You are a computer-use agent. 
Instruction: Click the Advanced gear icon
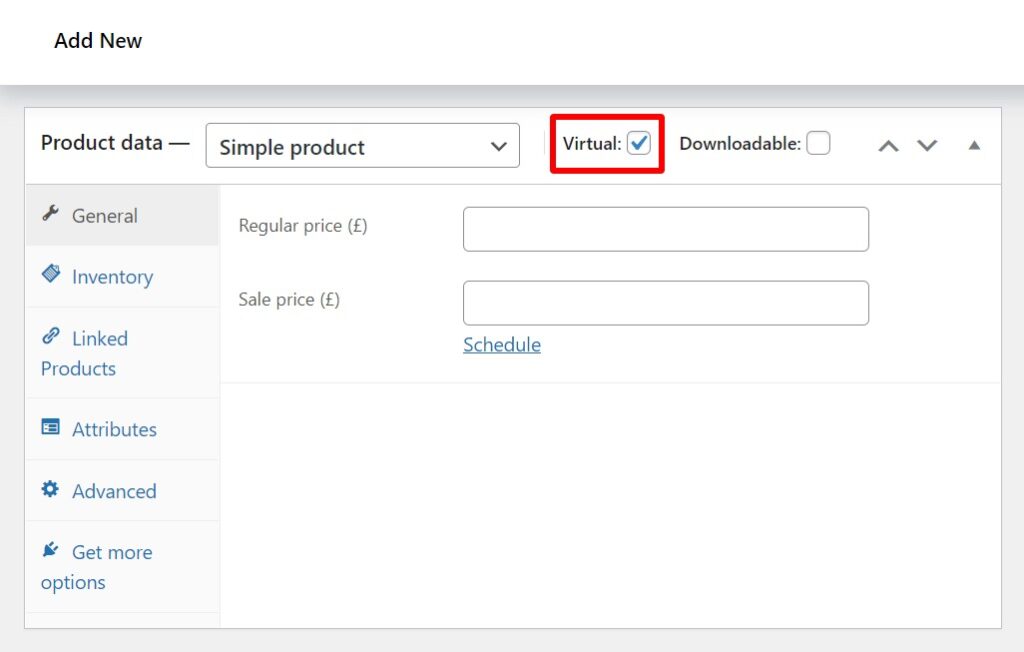(50, 490)
